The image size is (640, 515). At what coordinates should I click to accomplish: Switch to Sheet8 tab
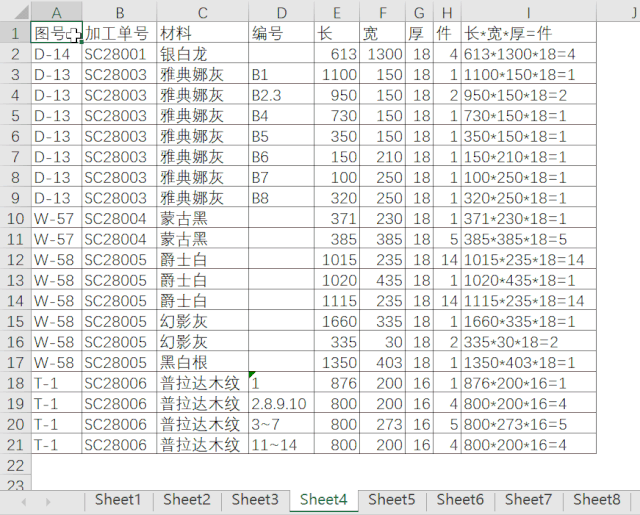(x=596, y=499)
